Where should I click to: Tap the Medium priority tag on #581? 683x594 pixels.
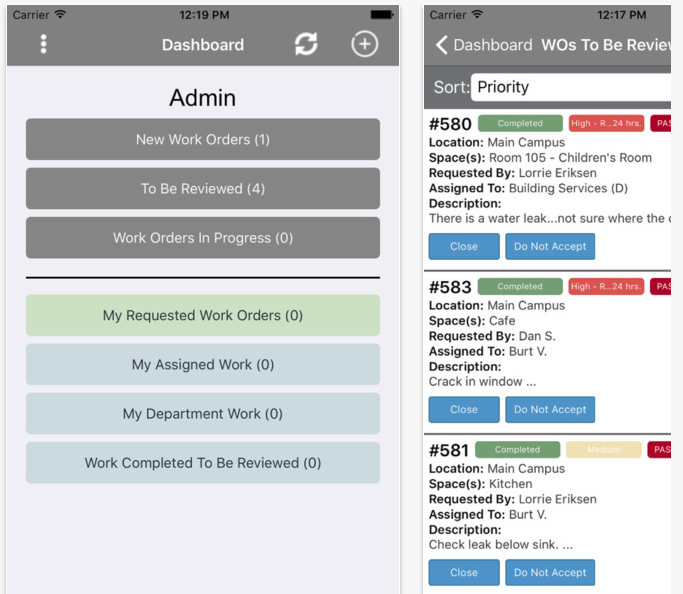(x=603, y=450)
